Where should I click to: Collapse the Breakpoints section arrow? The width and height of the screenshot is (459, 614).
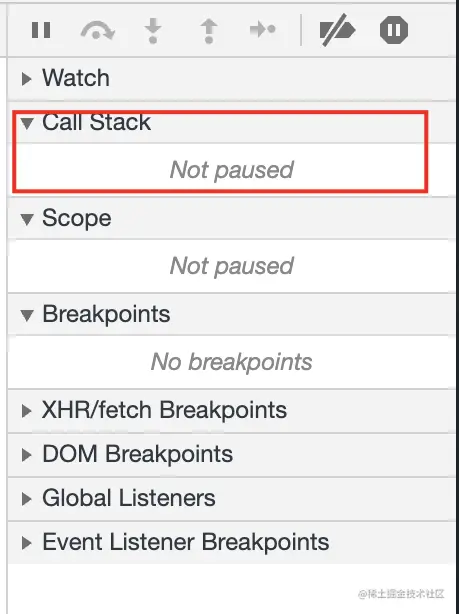point(27,315)
